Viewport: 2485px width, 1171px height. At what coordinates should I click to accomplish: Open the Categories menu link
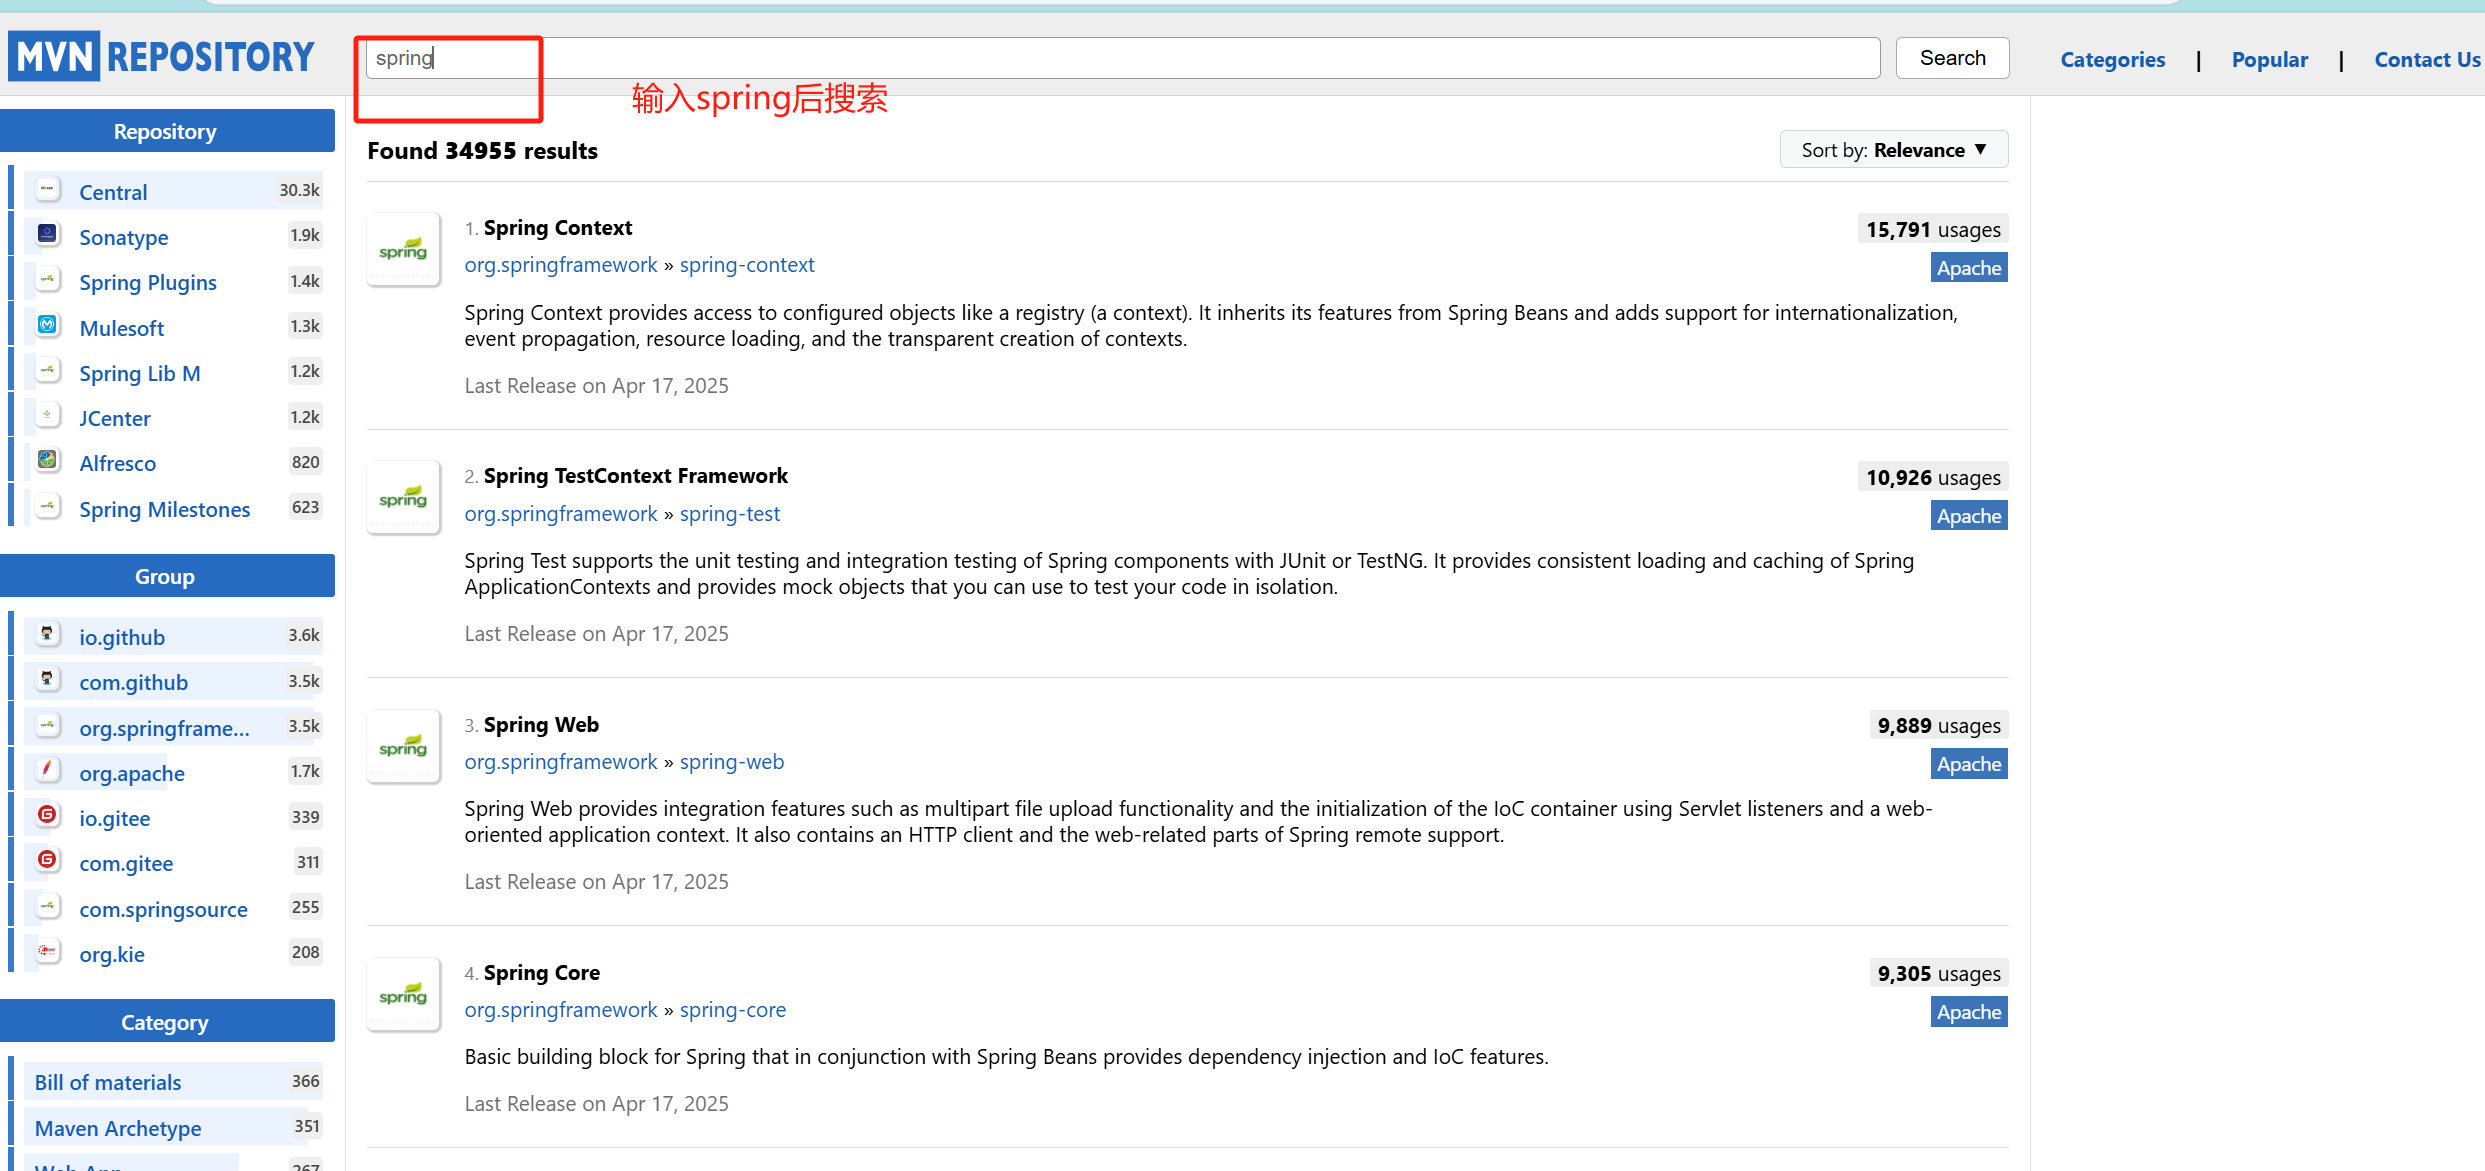coord(2112,60)
